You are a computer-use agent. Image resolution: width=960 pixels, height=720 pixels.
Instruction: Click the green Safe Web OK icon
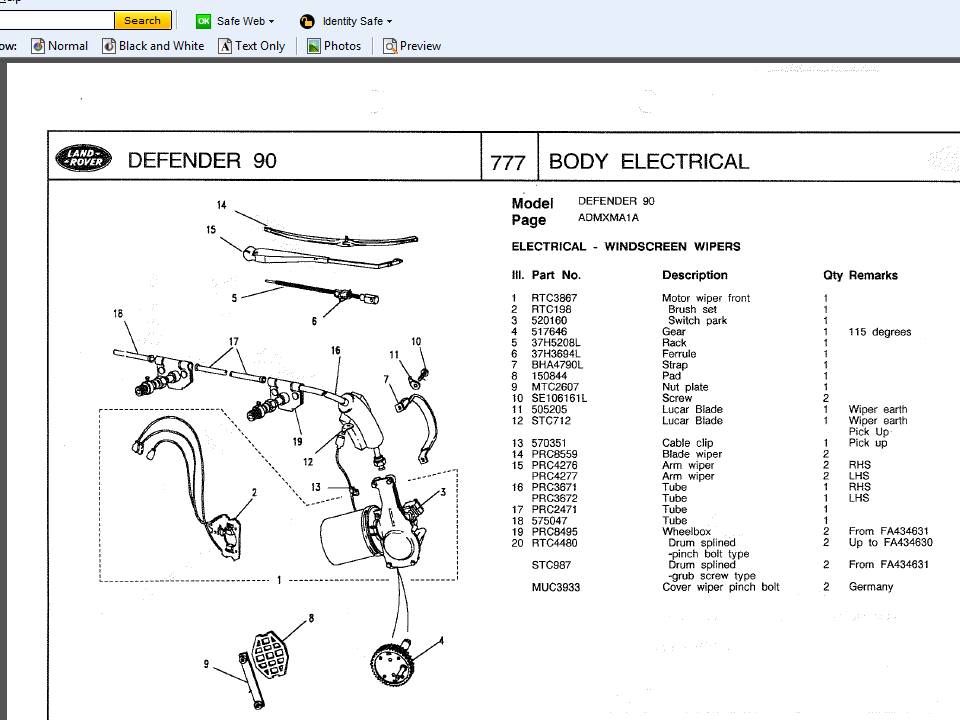203,21
